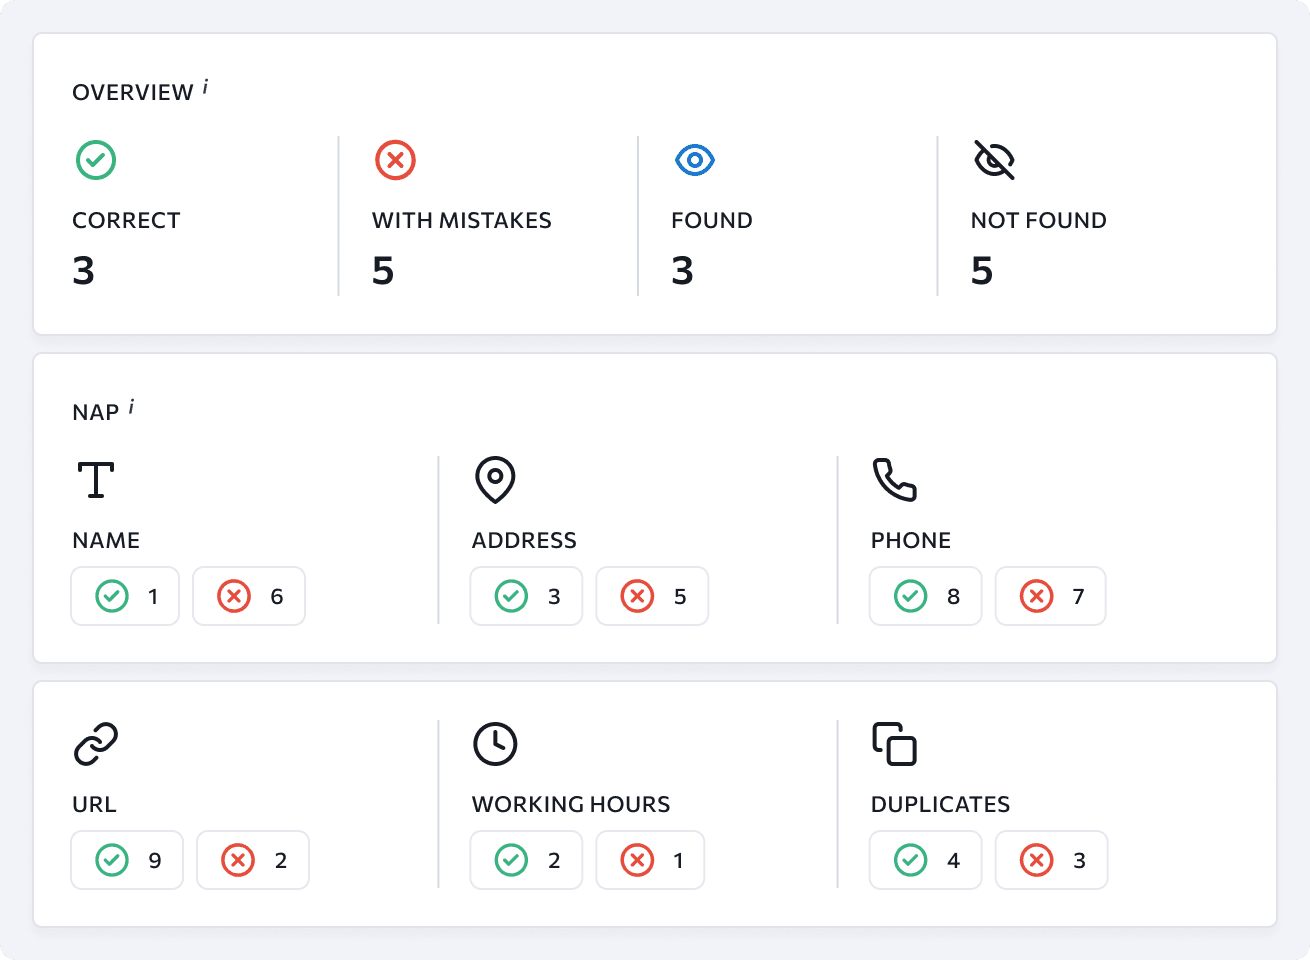Click the green Correct checkmark icon
Screen dimensions: 1310x960
96,160
